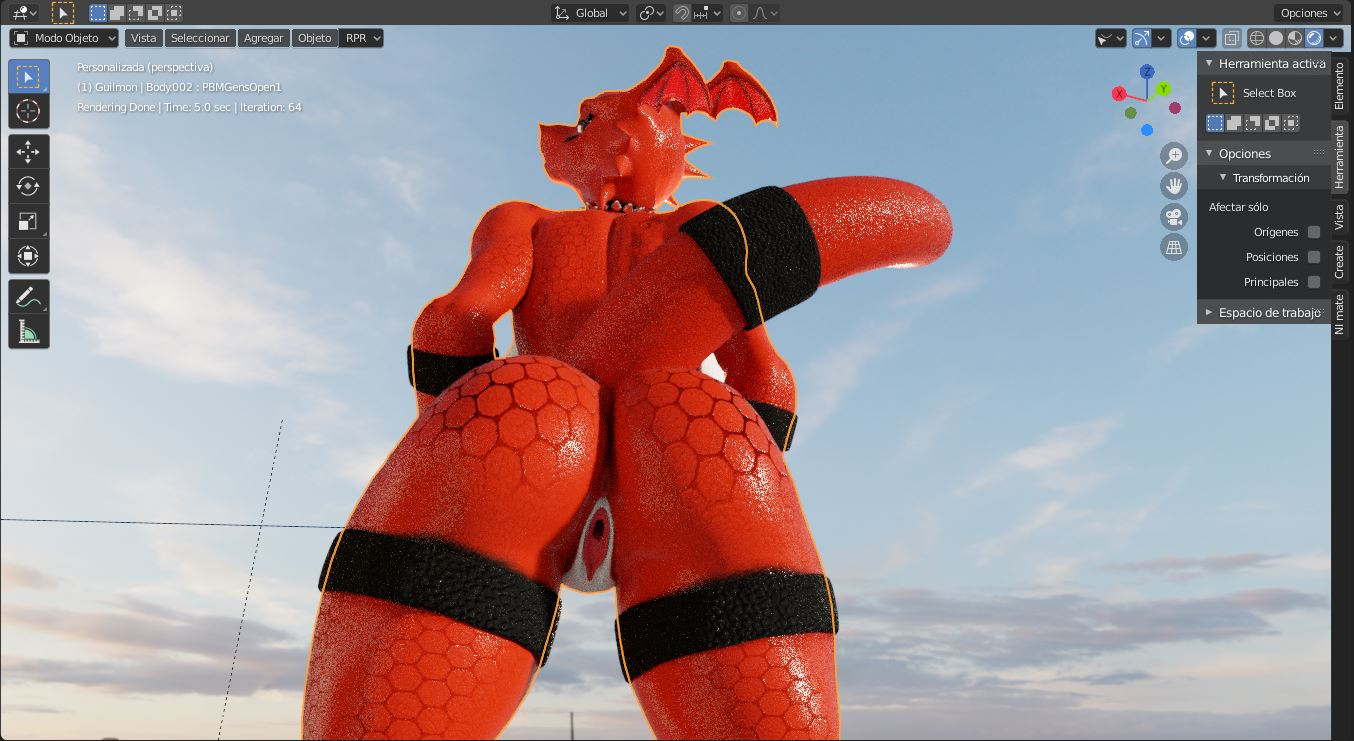This screenshot has width=1354, height=741.
Task: Enable the Principales checkbox
Action: coord(1314,282)
